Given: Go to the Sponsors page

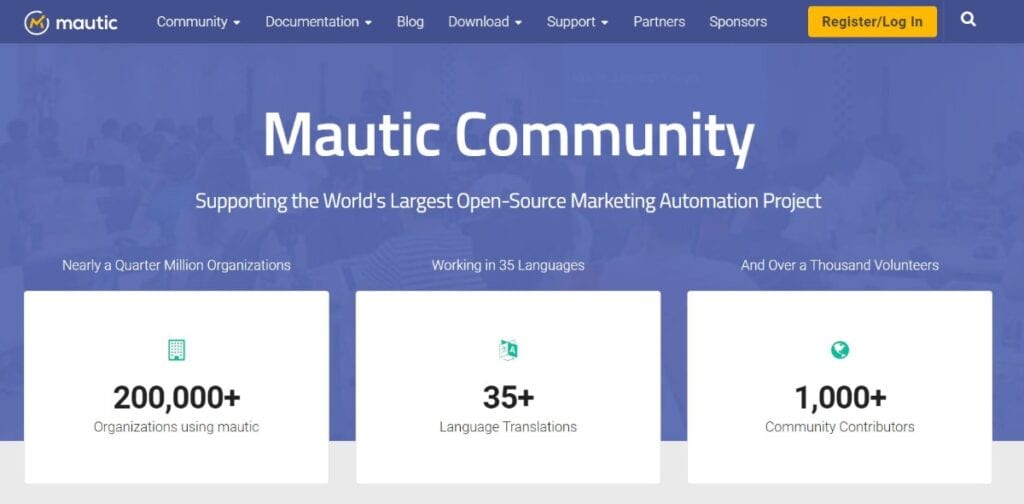Looking at the screenshot, I should (738, 22).
